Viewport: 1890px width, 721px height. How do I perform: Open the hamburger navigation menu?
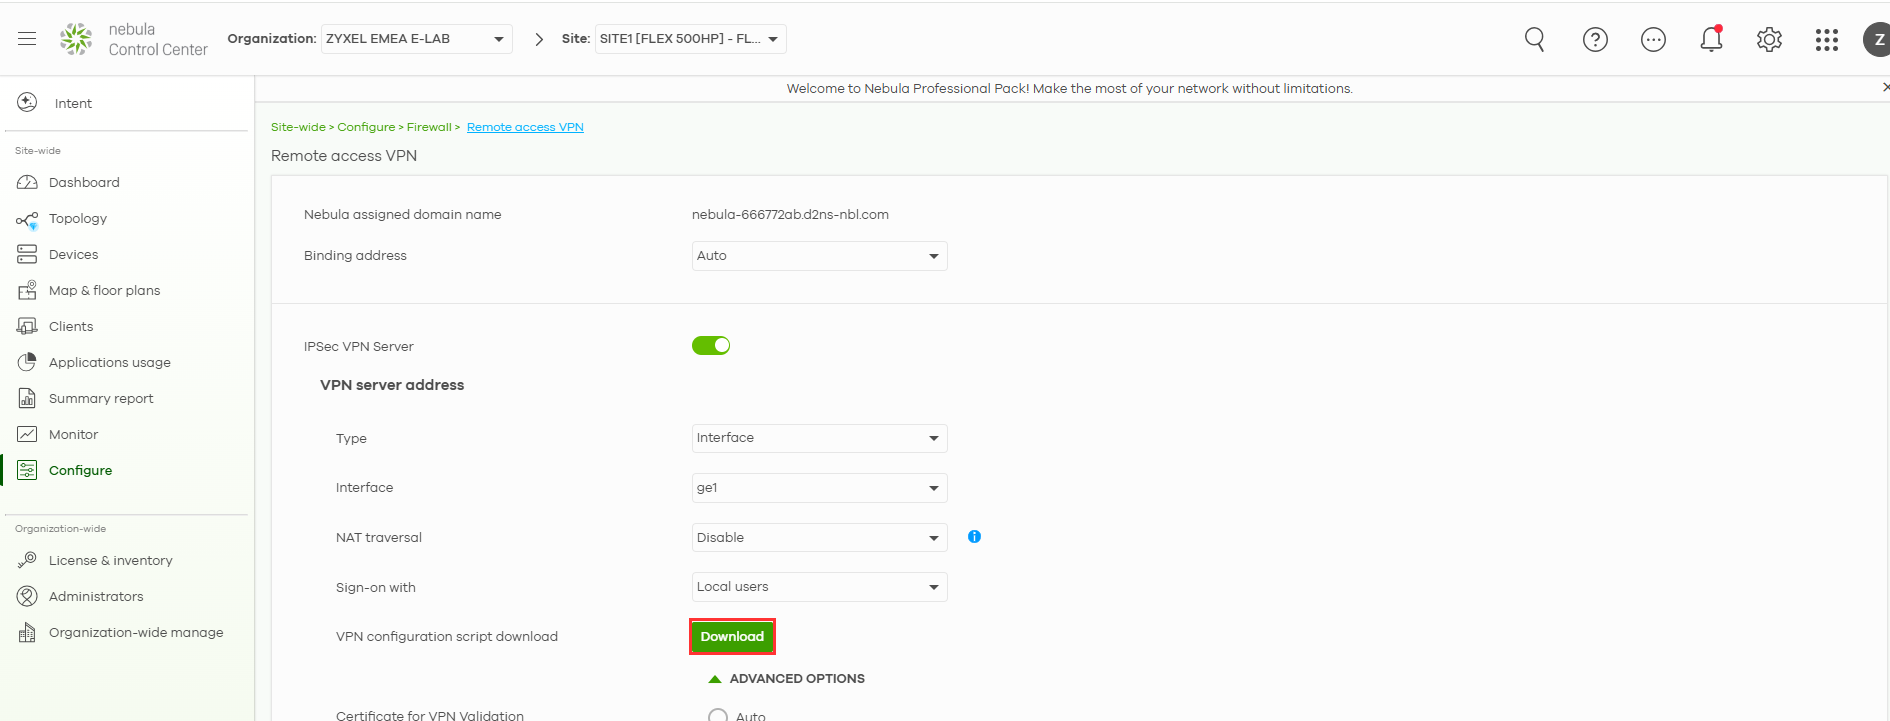(x=27, y=39)
